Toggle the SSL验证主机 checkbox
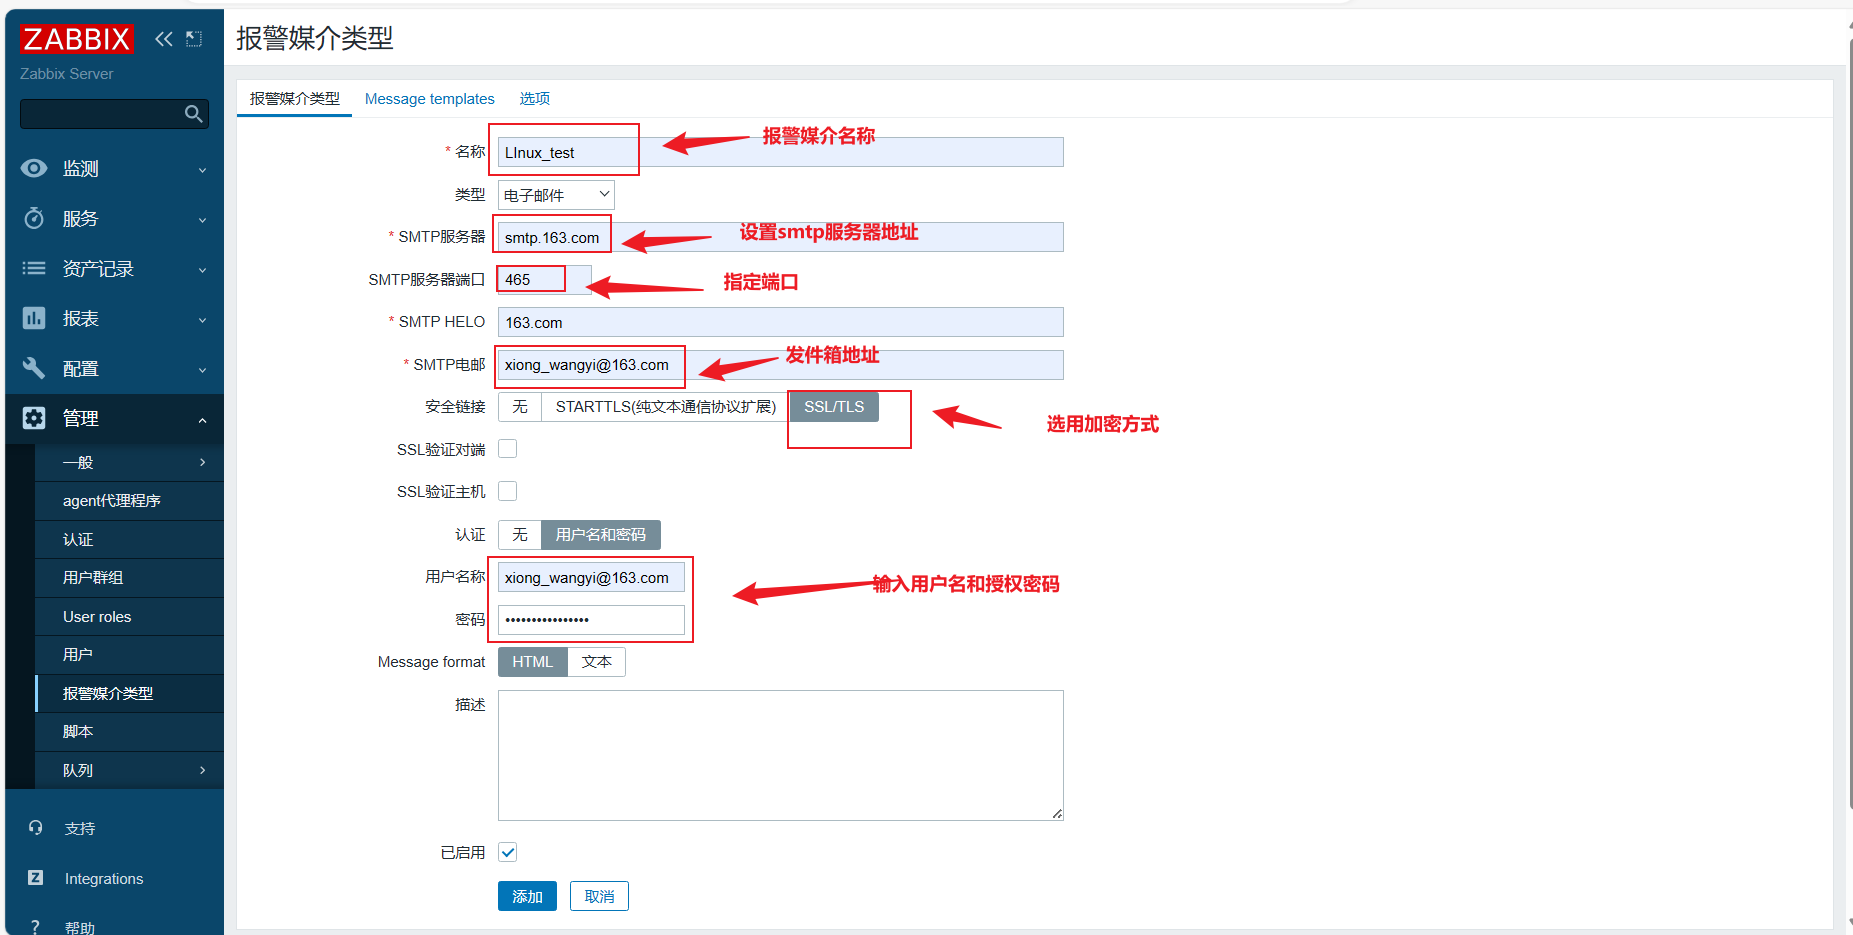The width and height of the screenshot is (1853, 935). [x=508, y=491]
